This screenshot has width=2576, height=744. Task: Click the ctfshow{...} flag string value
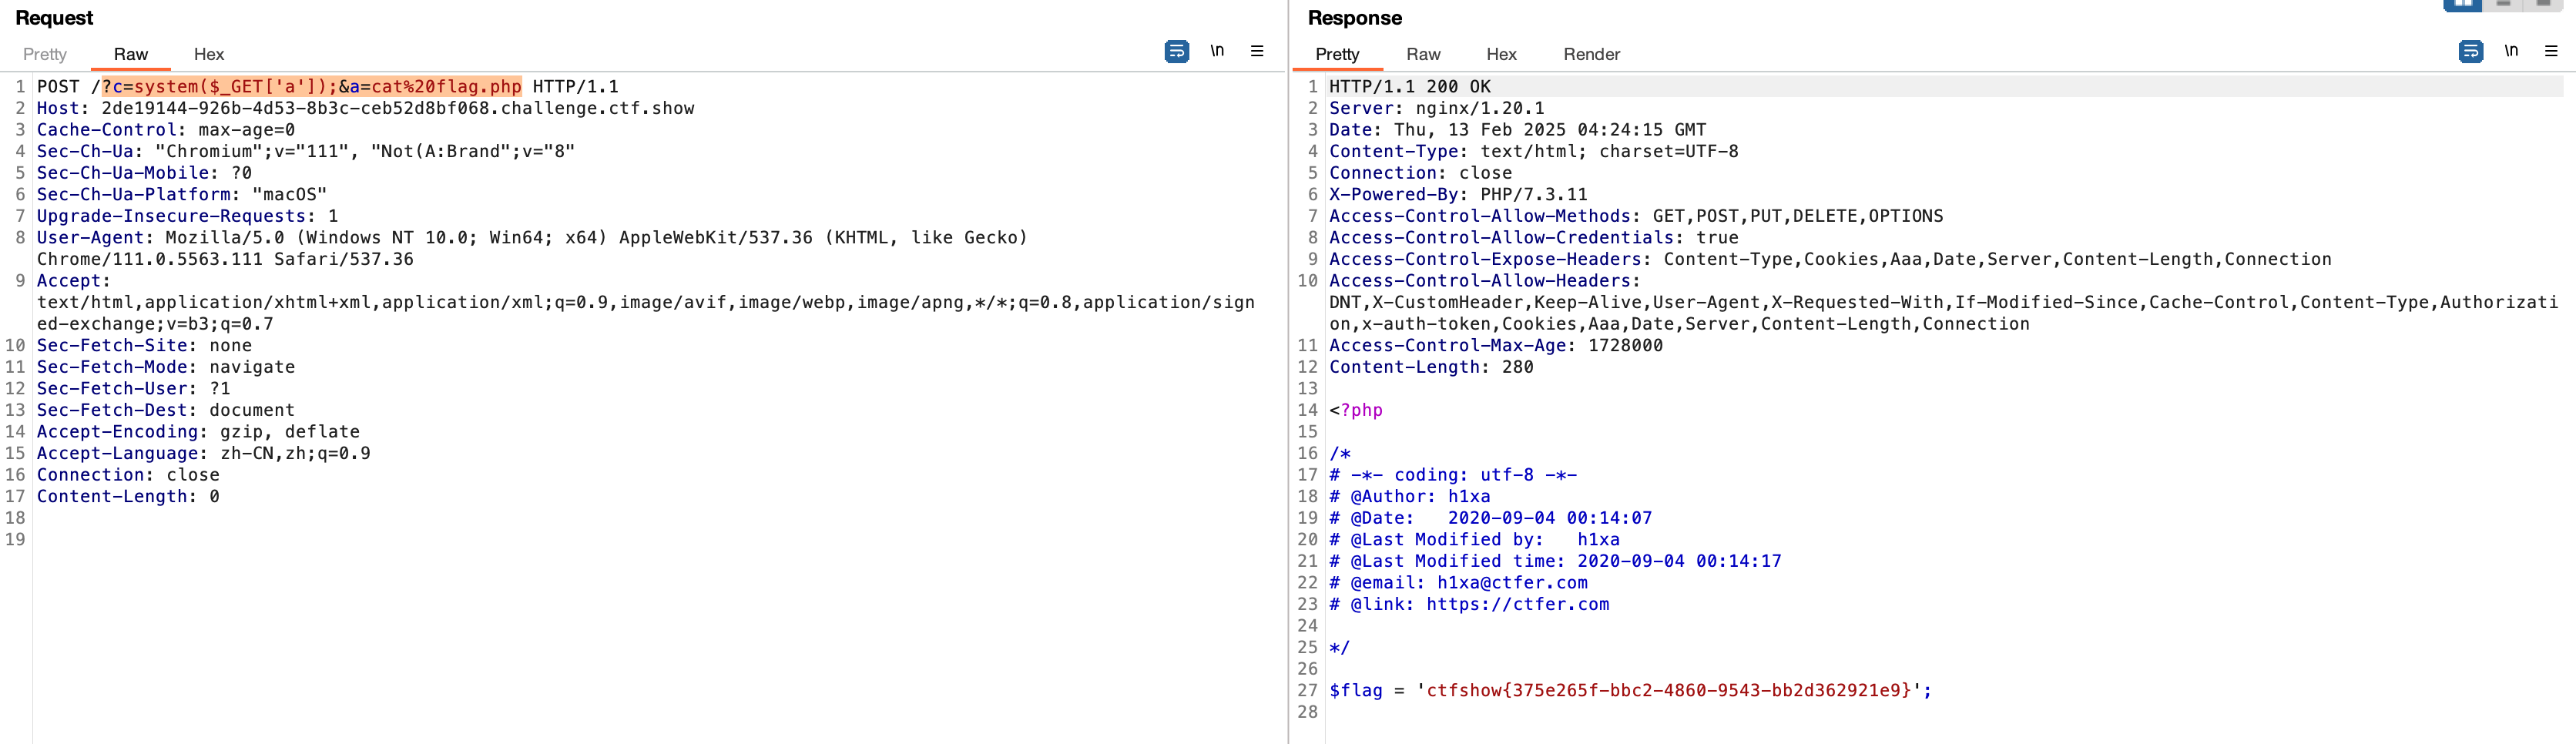coord(1668,690)
